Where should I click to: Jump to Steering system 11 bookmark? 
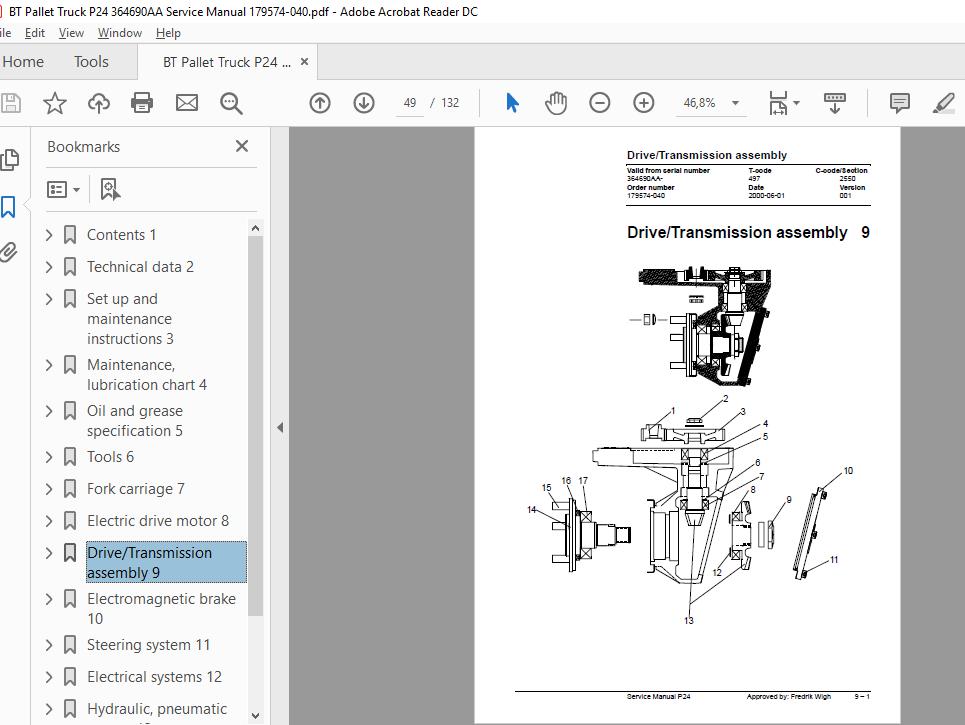tap(148, 645)
